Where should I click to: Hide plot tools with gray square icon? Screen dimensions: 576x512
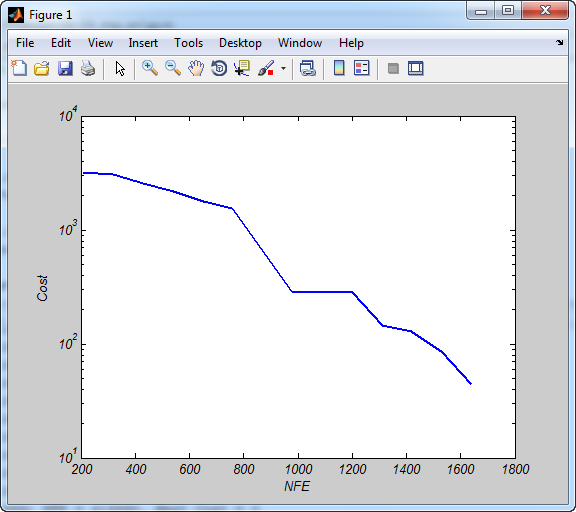[393, 68]
